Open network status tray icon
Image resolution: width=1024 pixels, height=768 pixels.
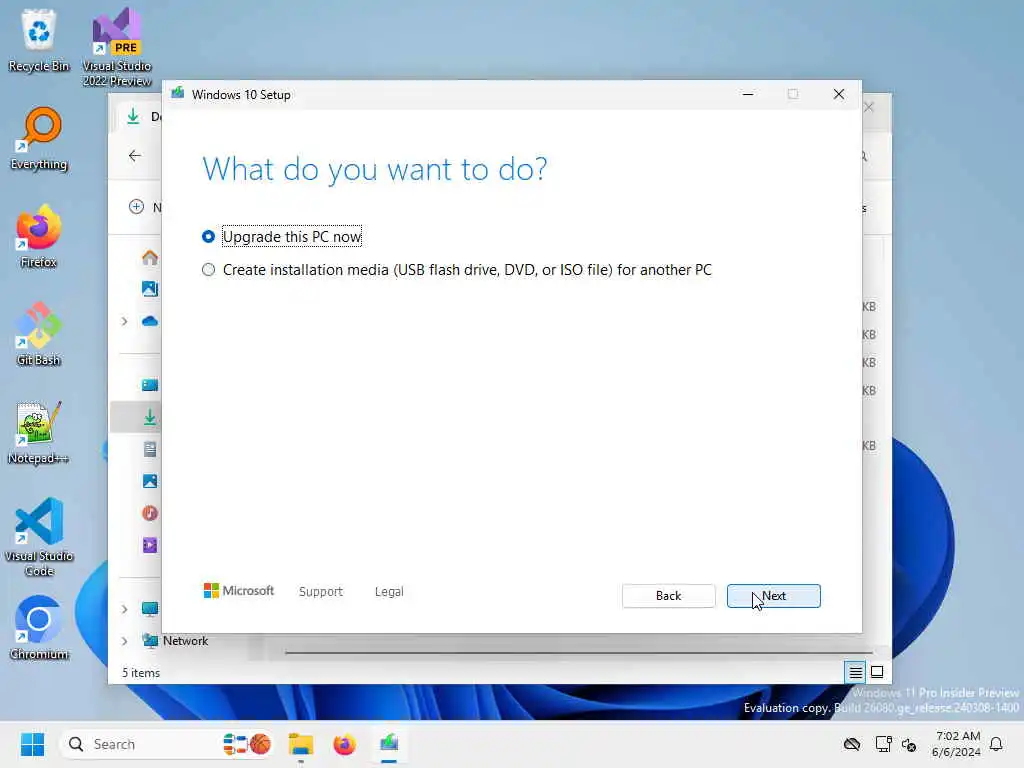[884, 744]
